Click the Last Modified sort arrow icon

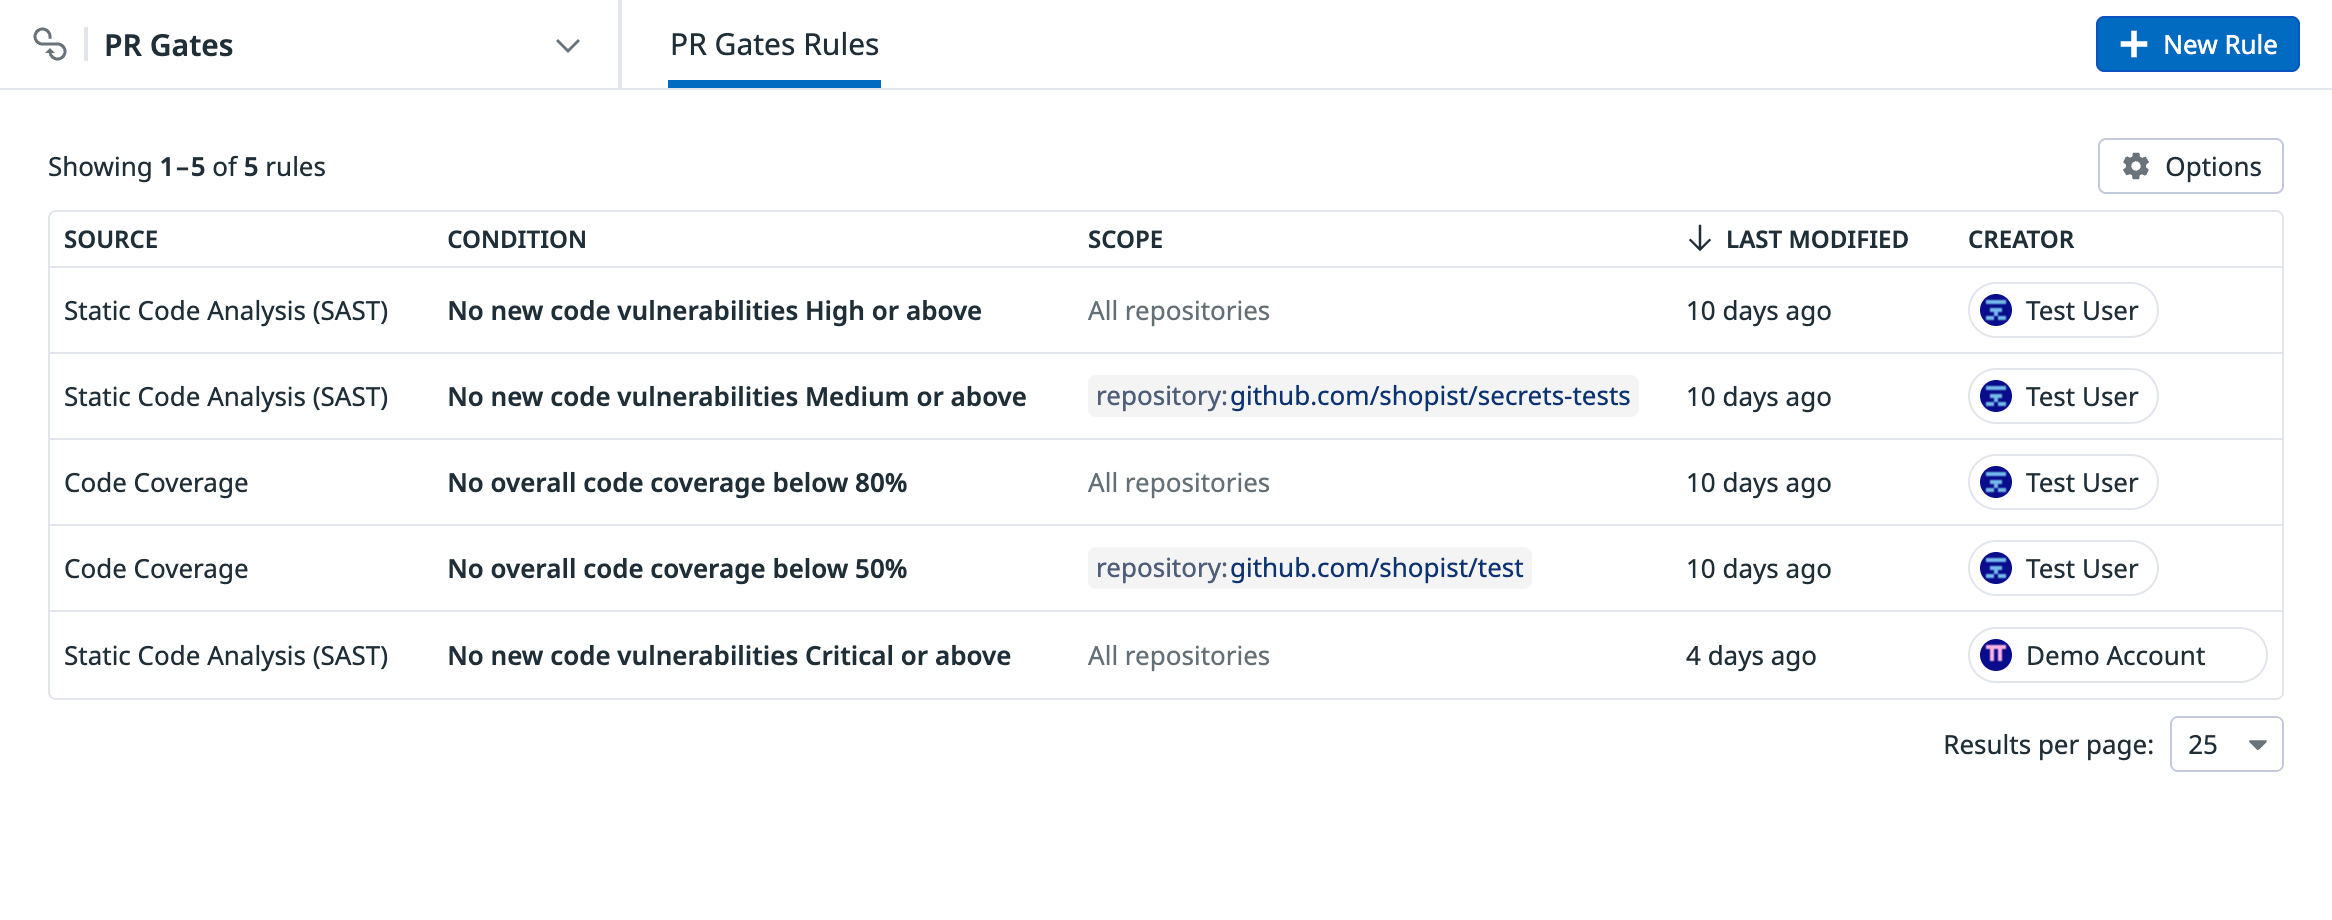pos(1699,239)
